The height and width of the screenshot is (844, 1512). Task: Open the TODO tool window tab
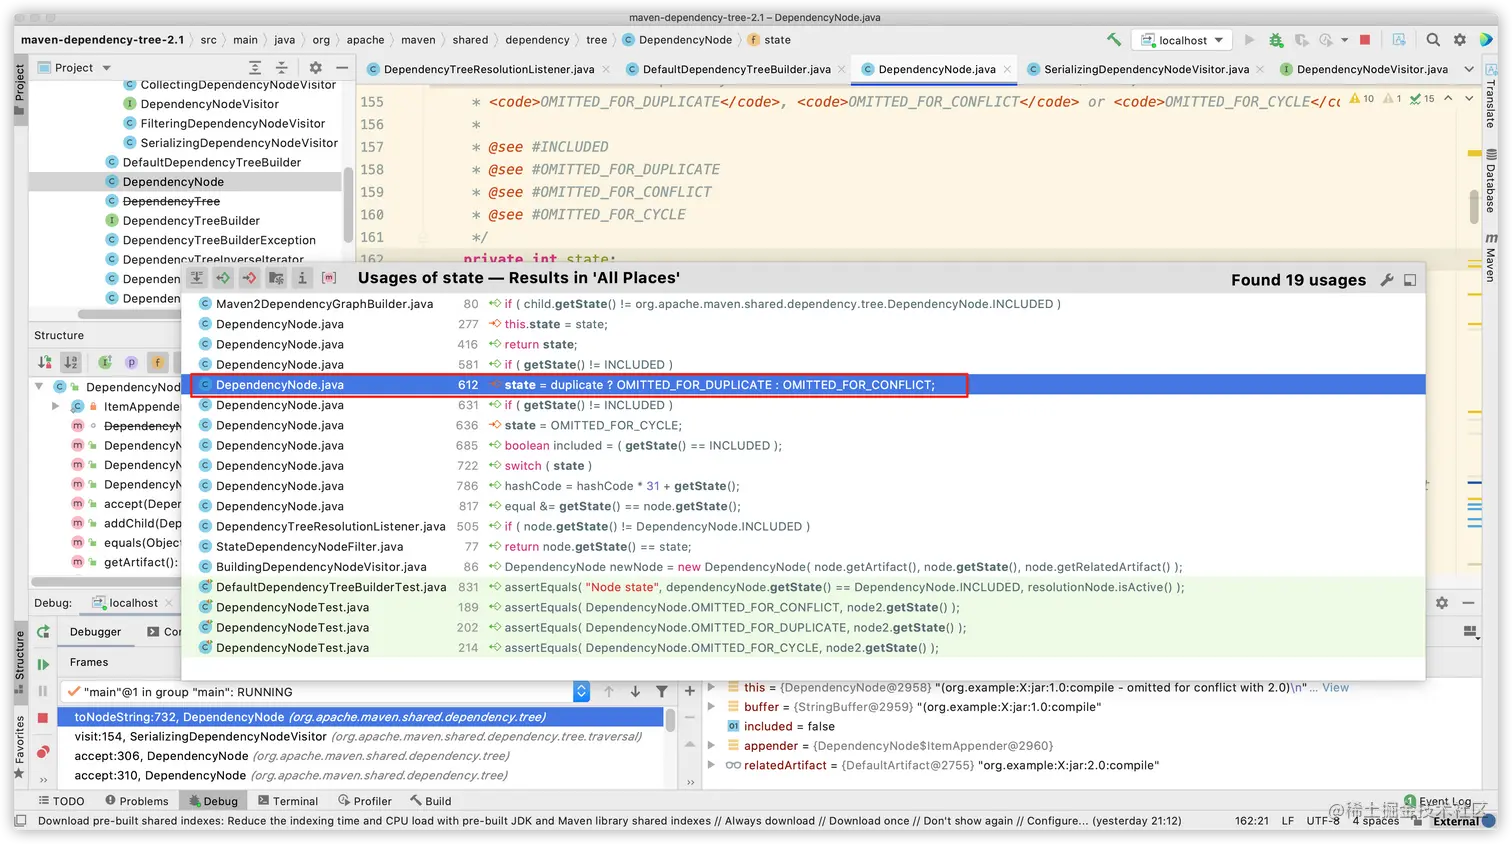click(62, 801)
